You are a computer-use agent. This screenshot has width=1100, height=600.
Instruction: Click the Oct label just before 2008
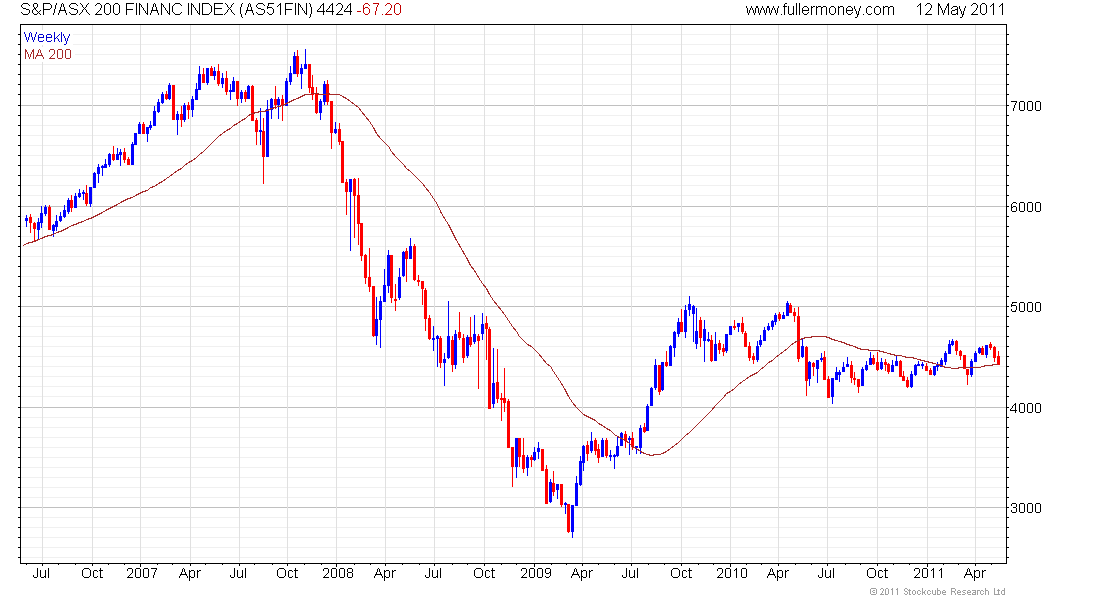point(288,573)
